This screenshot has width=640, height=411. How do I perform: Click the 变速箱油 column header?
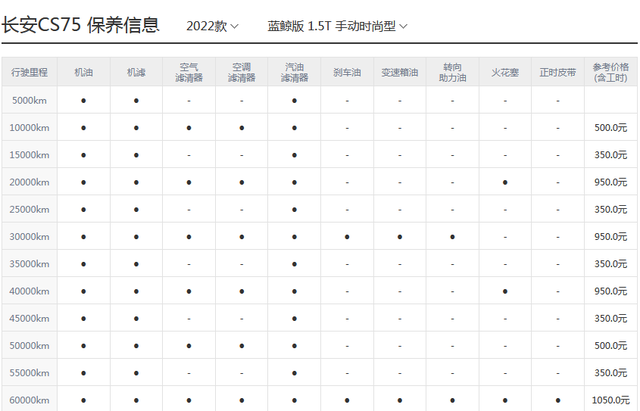[400, 72]
